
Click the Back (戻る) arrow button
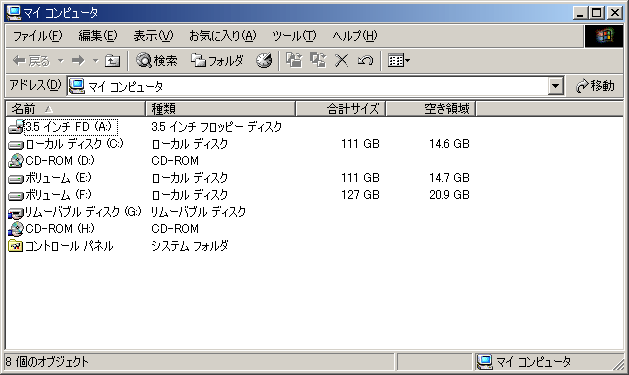pyautogui.click(x=31, y=61)
